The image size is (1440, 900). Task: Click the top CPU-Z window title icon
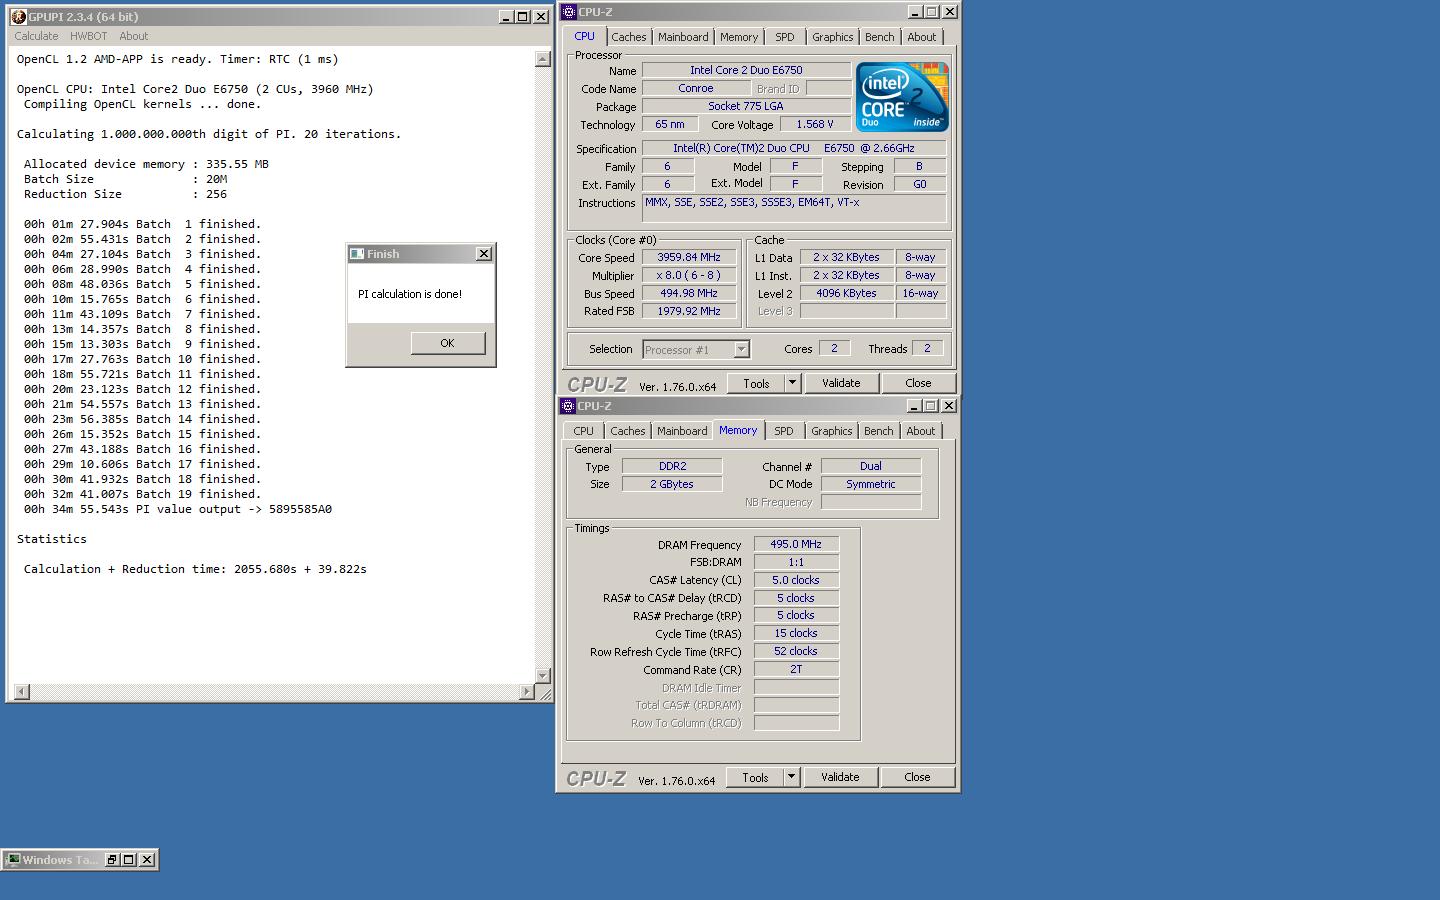(568, 12)
